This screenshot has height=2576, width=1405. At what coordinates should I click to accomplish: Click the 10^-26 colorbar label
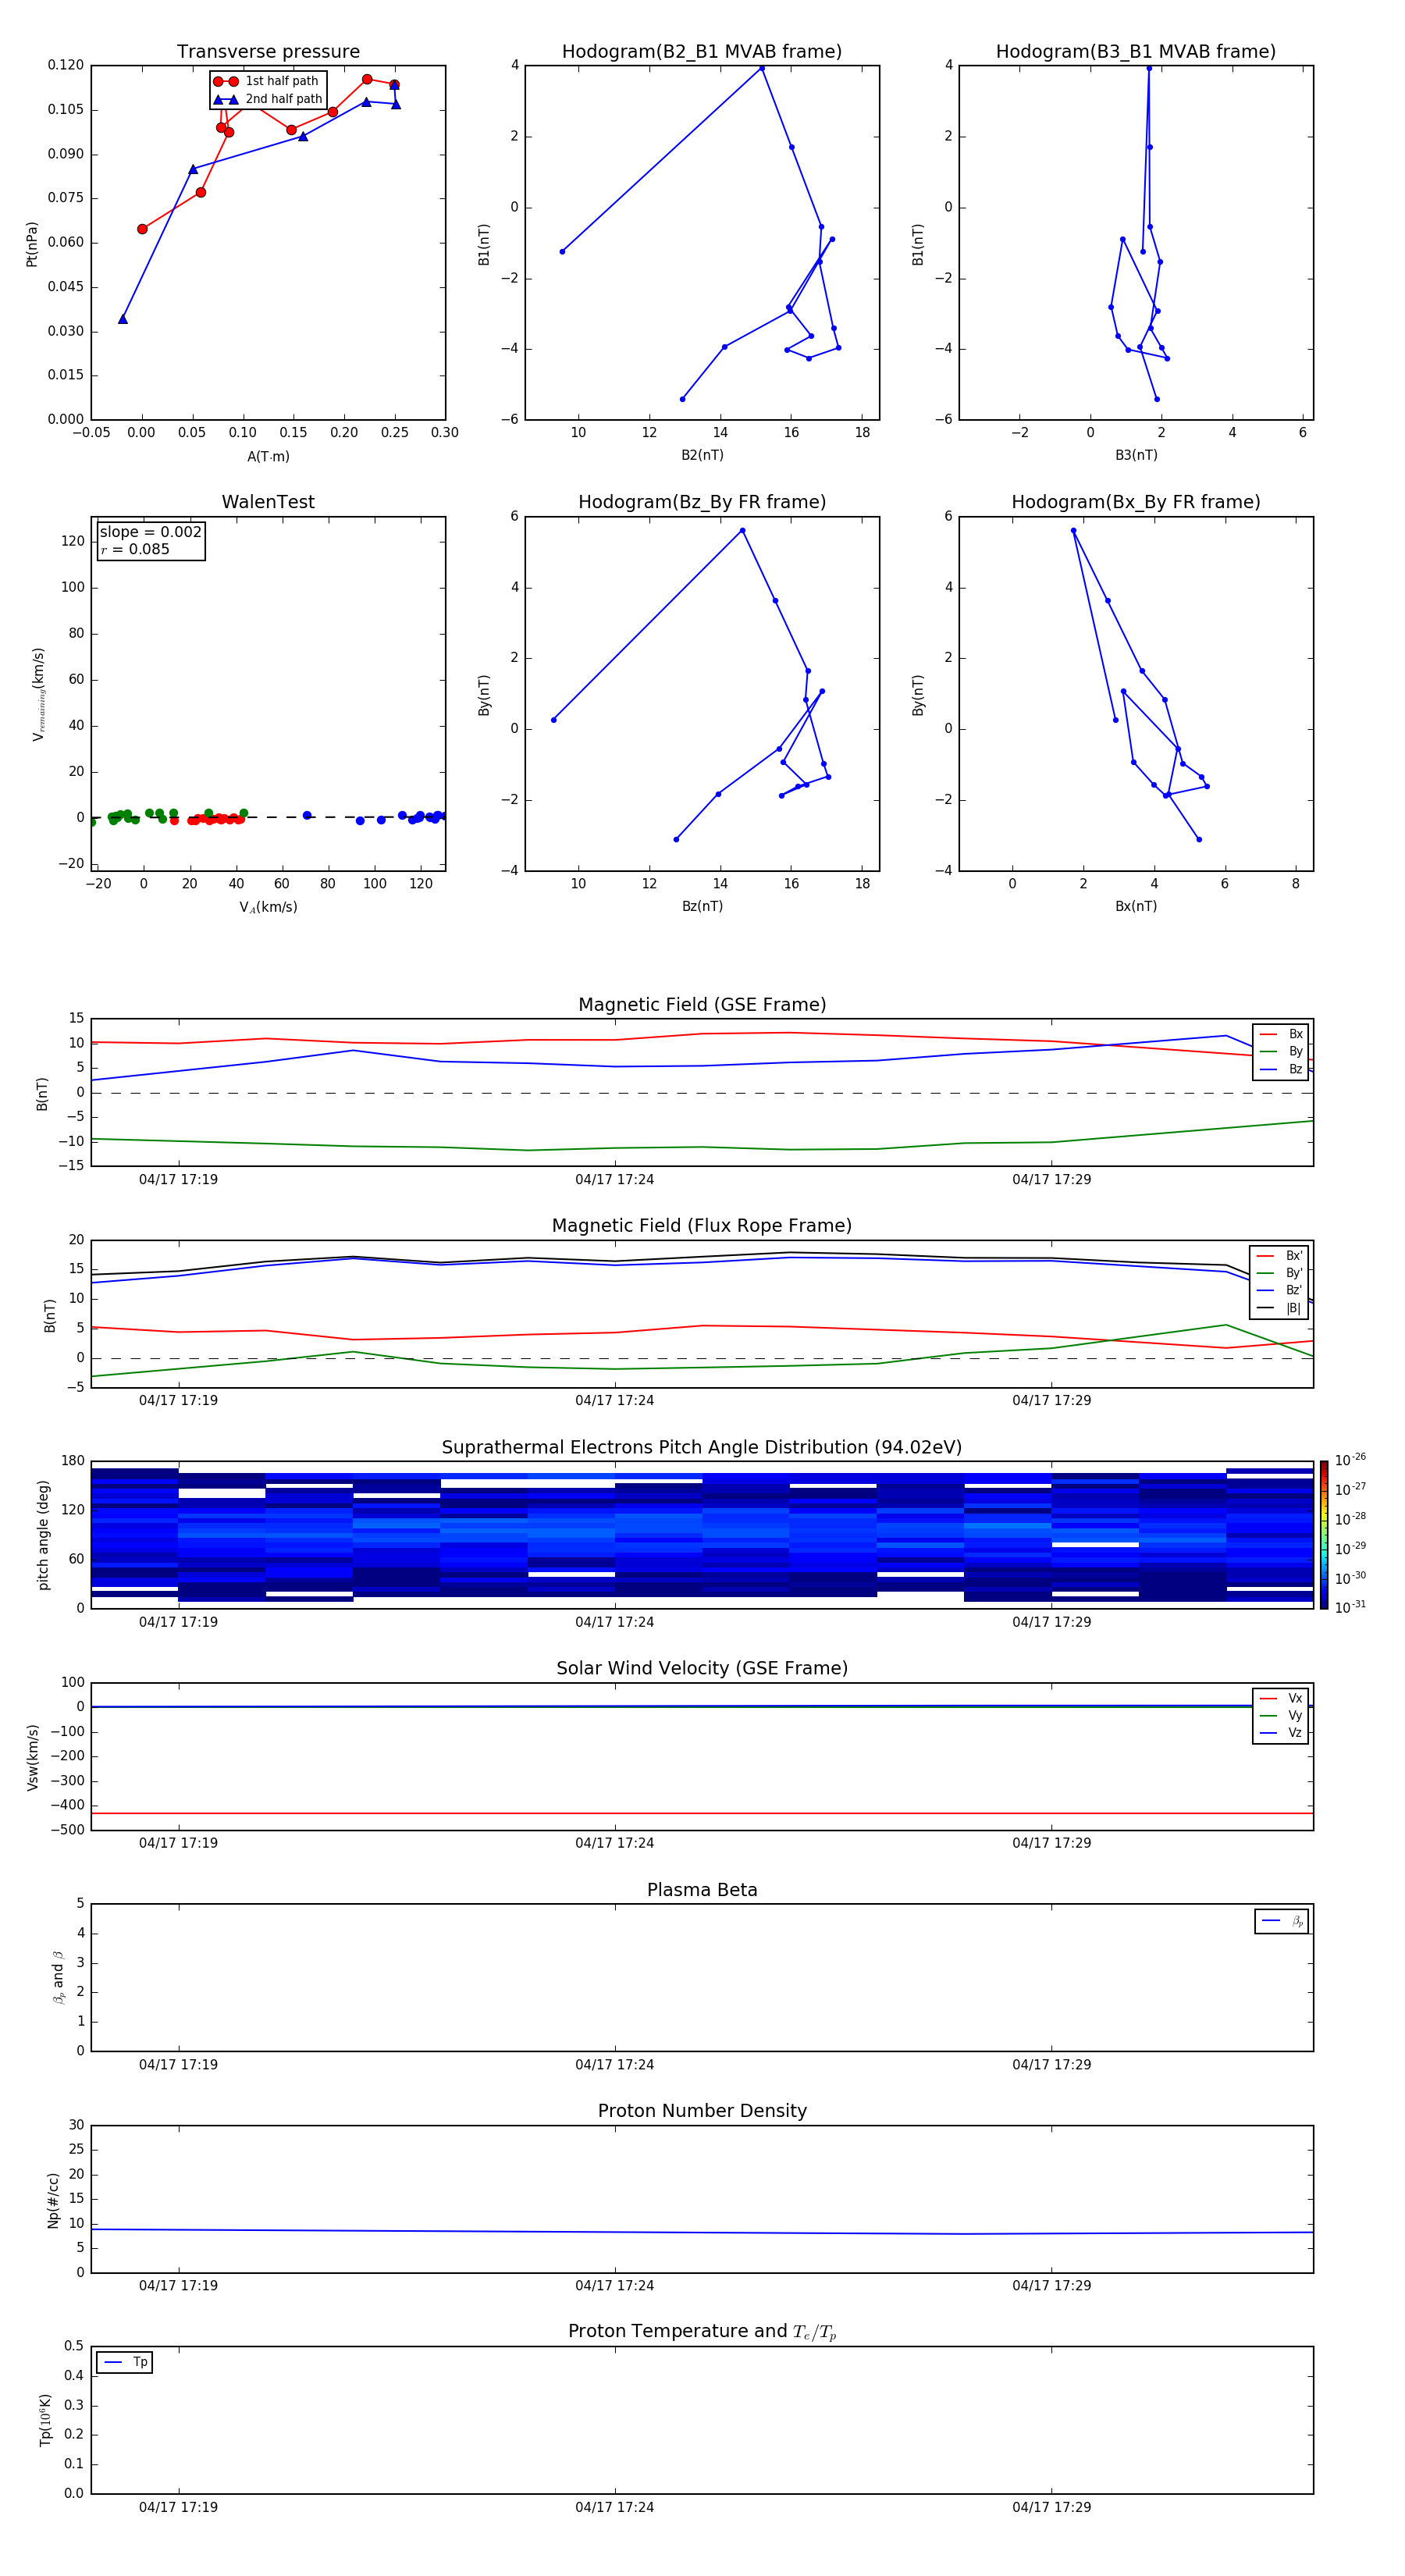pyautogui.click(x=1350, y=1460)
